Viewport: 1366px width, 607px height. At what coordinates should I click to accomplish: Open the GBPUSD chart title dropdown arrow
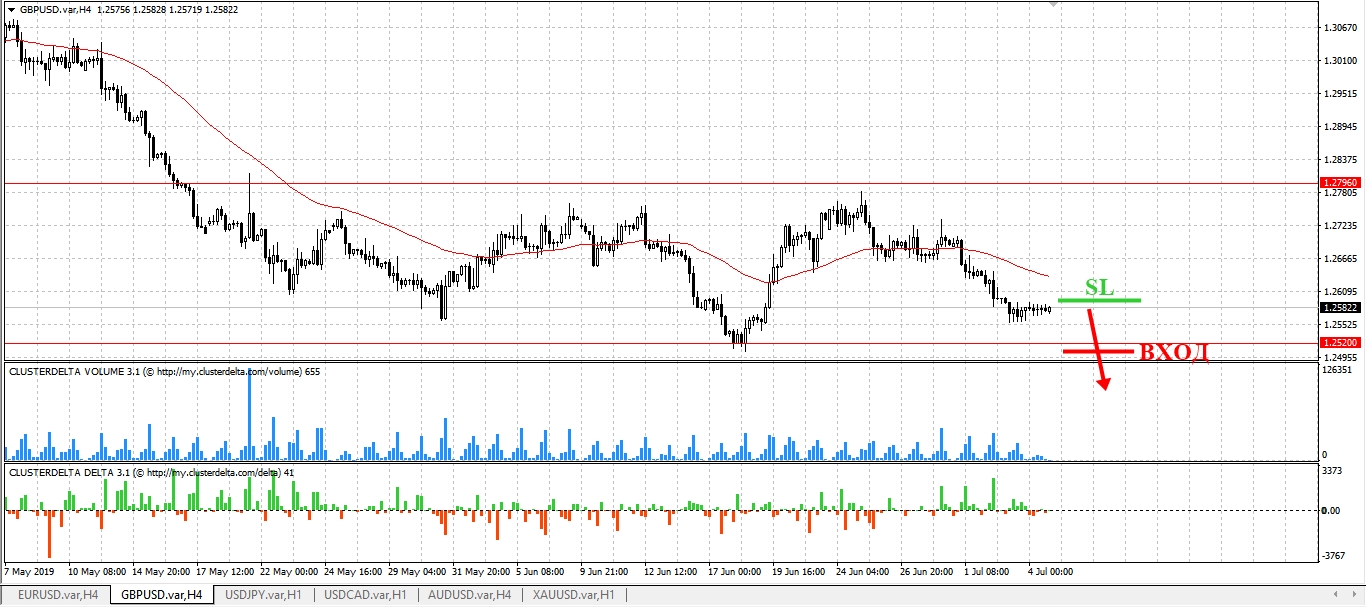(10, 8)
